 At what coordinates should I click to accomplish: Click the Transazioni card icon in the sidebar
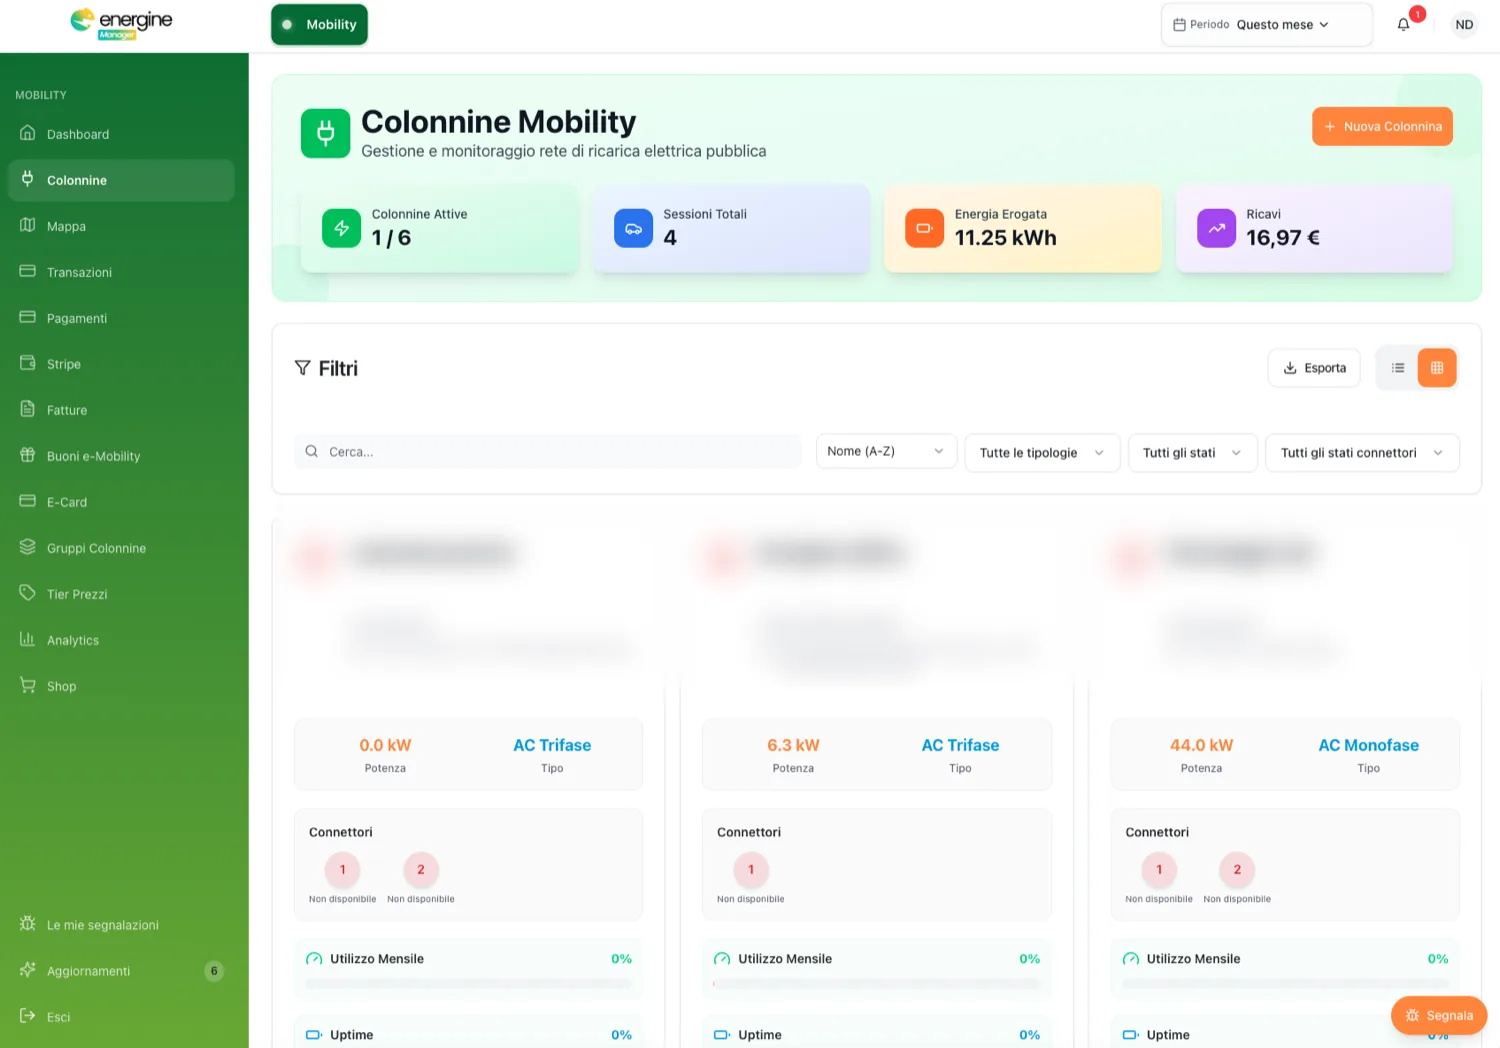(x=28, y=271)
